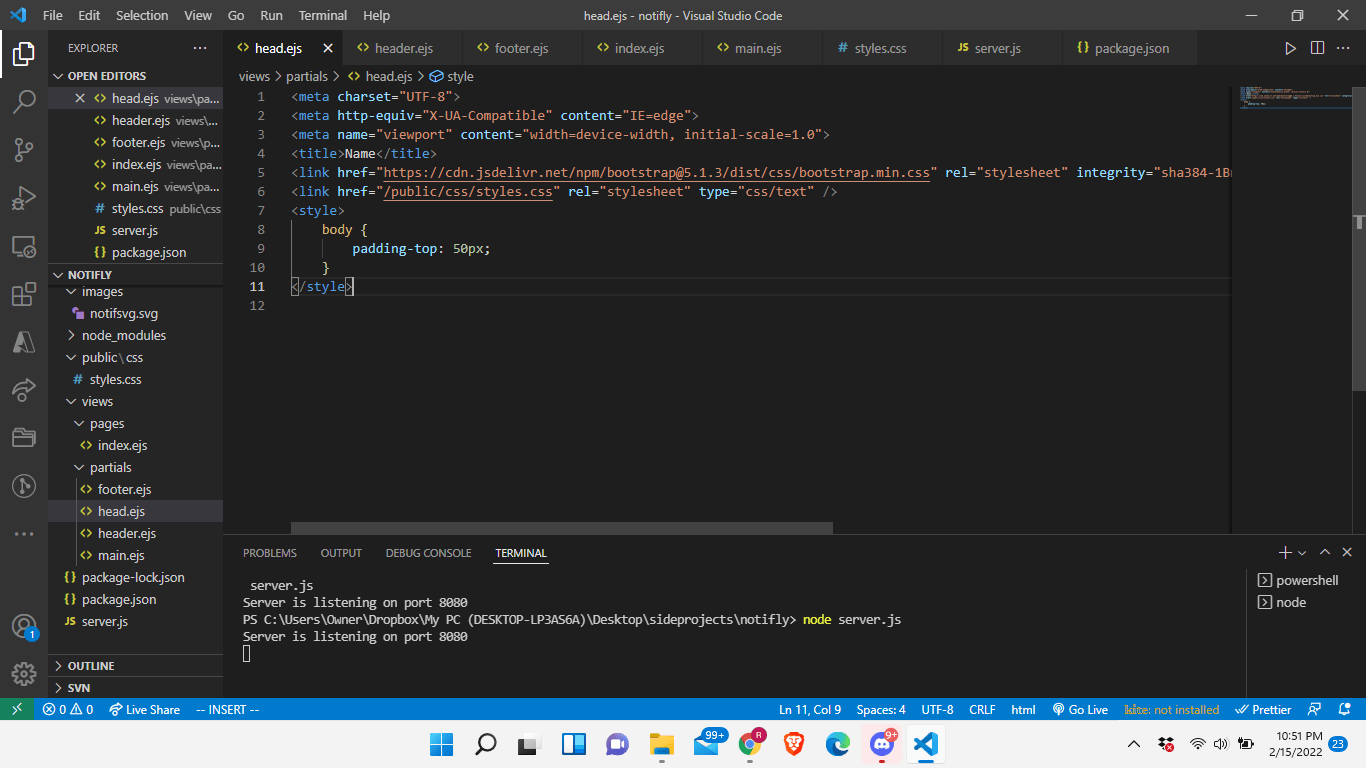Image resolution: width=1366 pixels, height=768 pixels.
Task: Collapse the OPEN EDITORS section
Action: (59, 75)
